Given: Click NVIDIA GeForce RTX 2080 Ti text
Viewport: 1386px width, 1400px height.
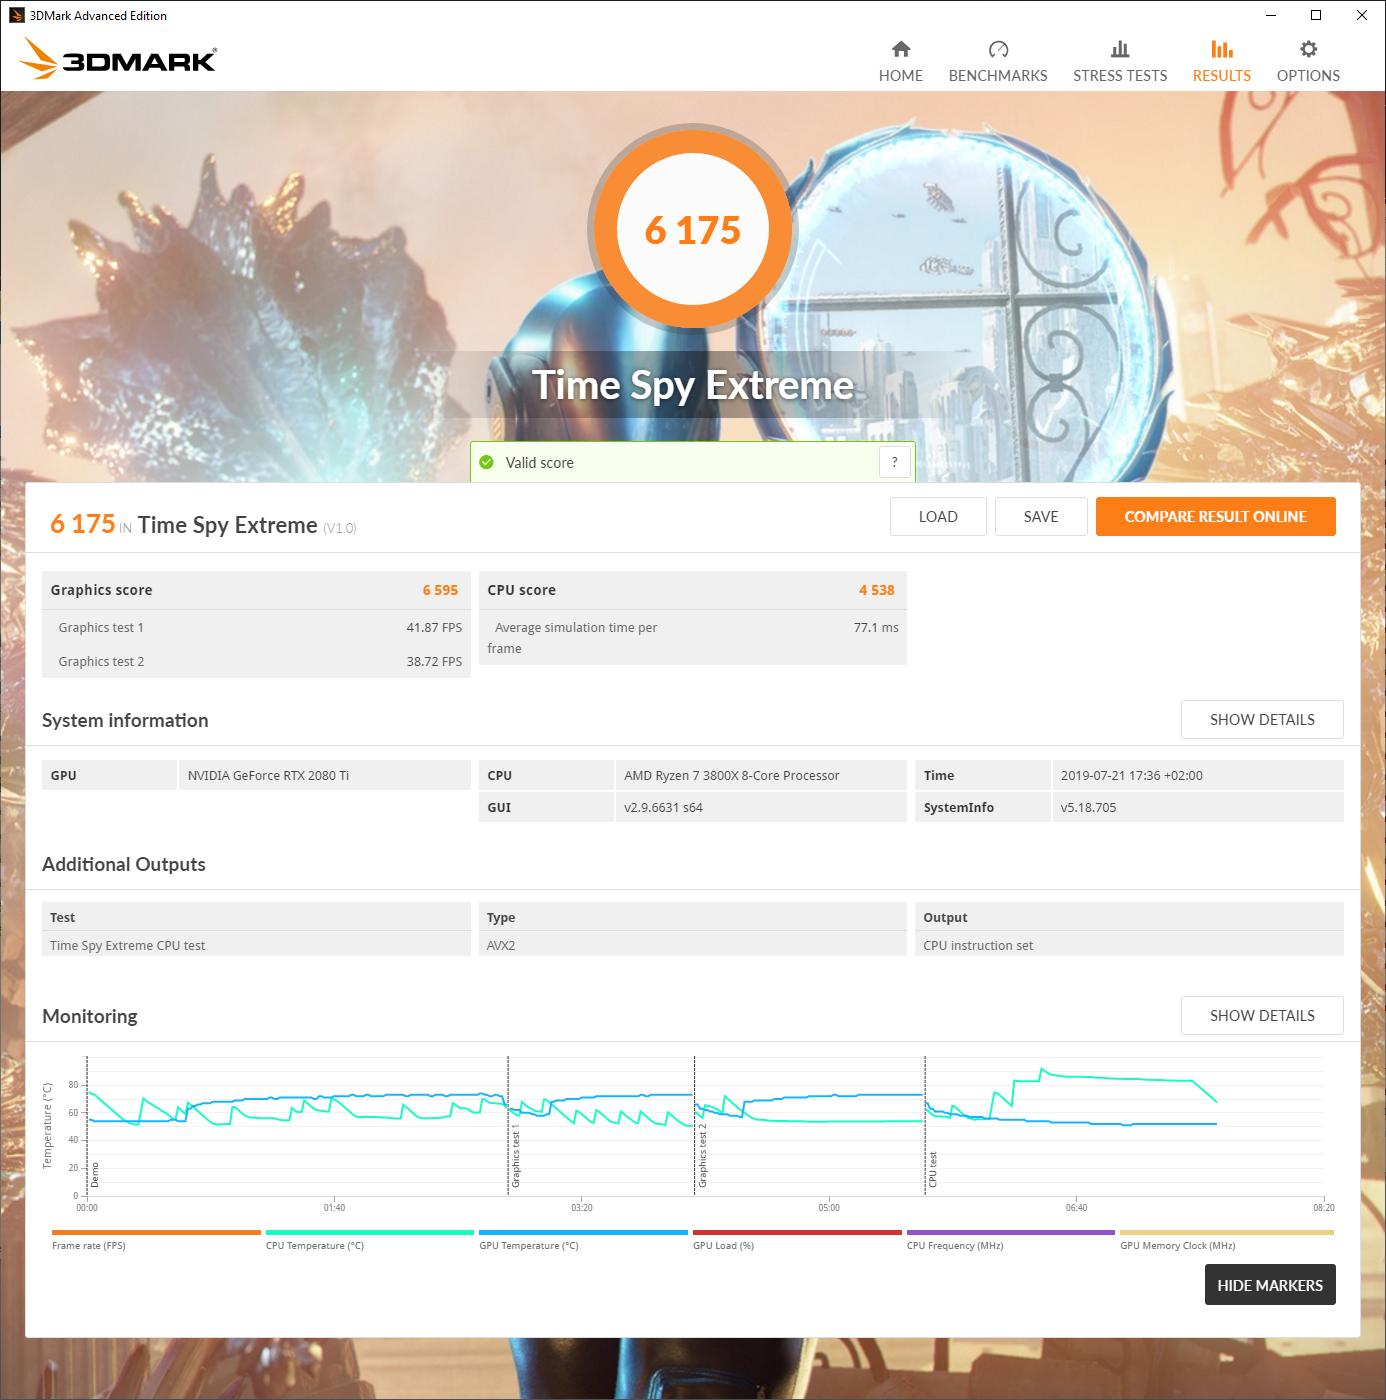Looking at the screenshot, I should click(268, 776).
